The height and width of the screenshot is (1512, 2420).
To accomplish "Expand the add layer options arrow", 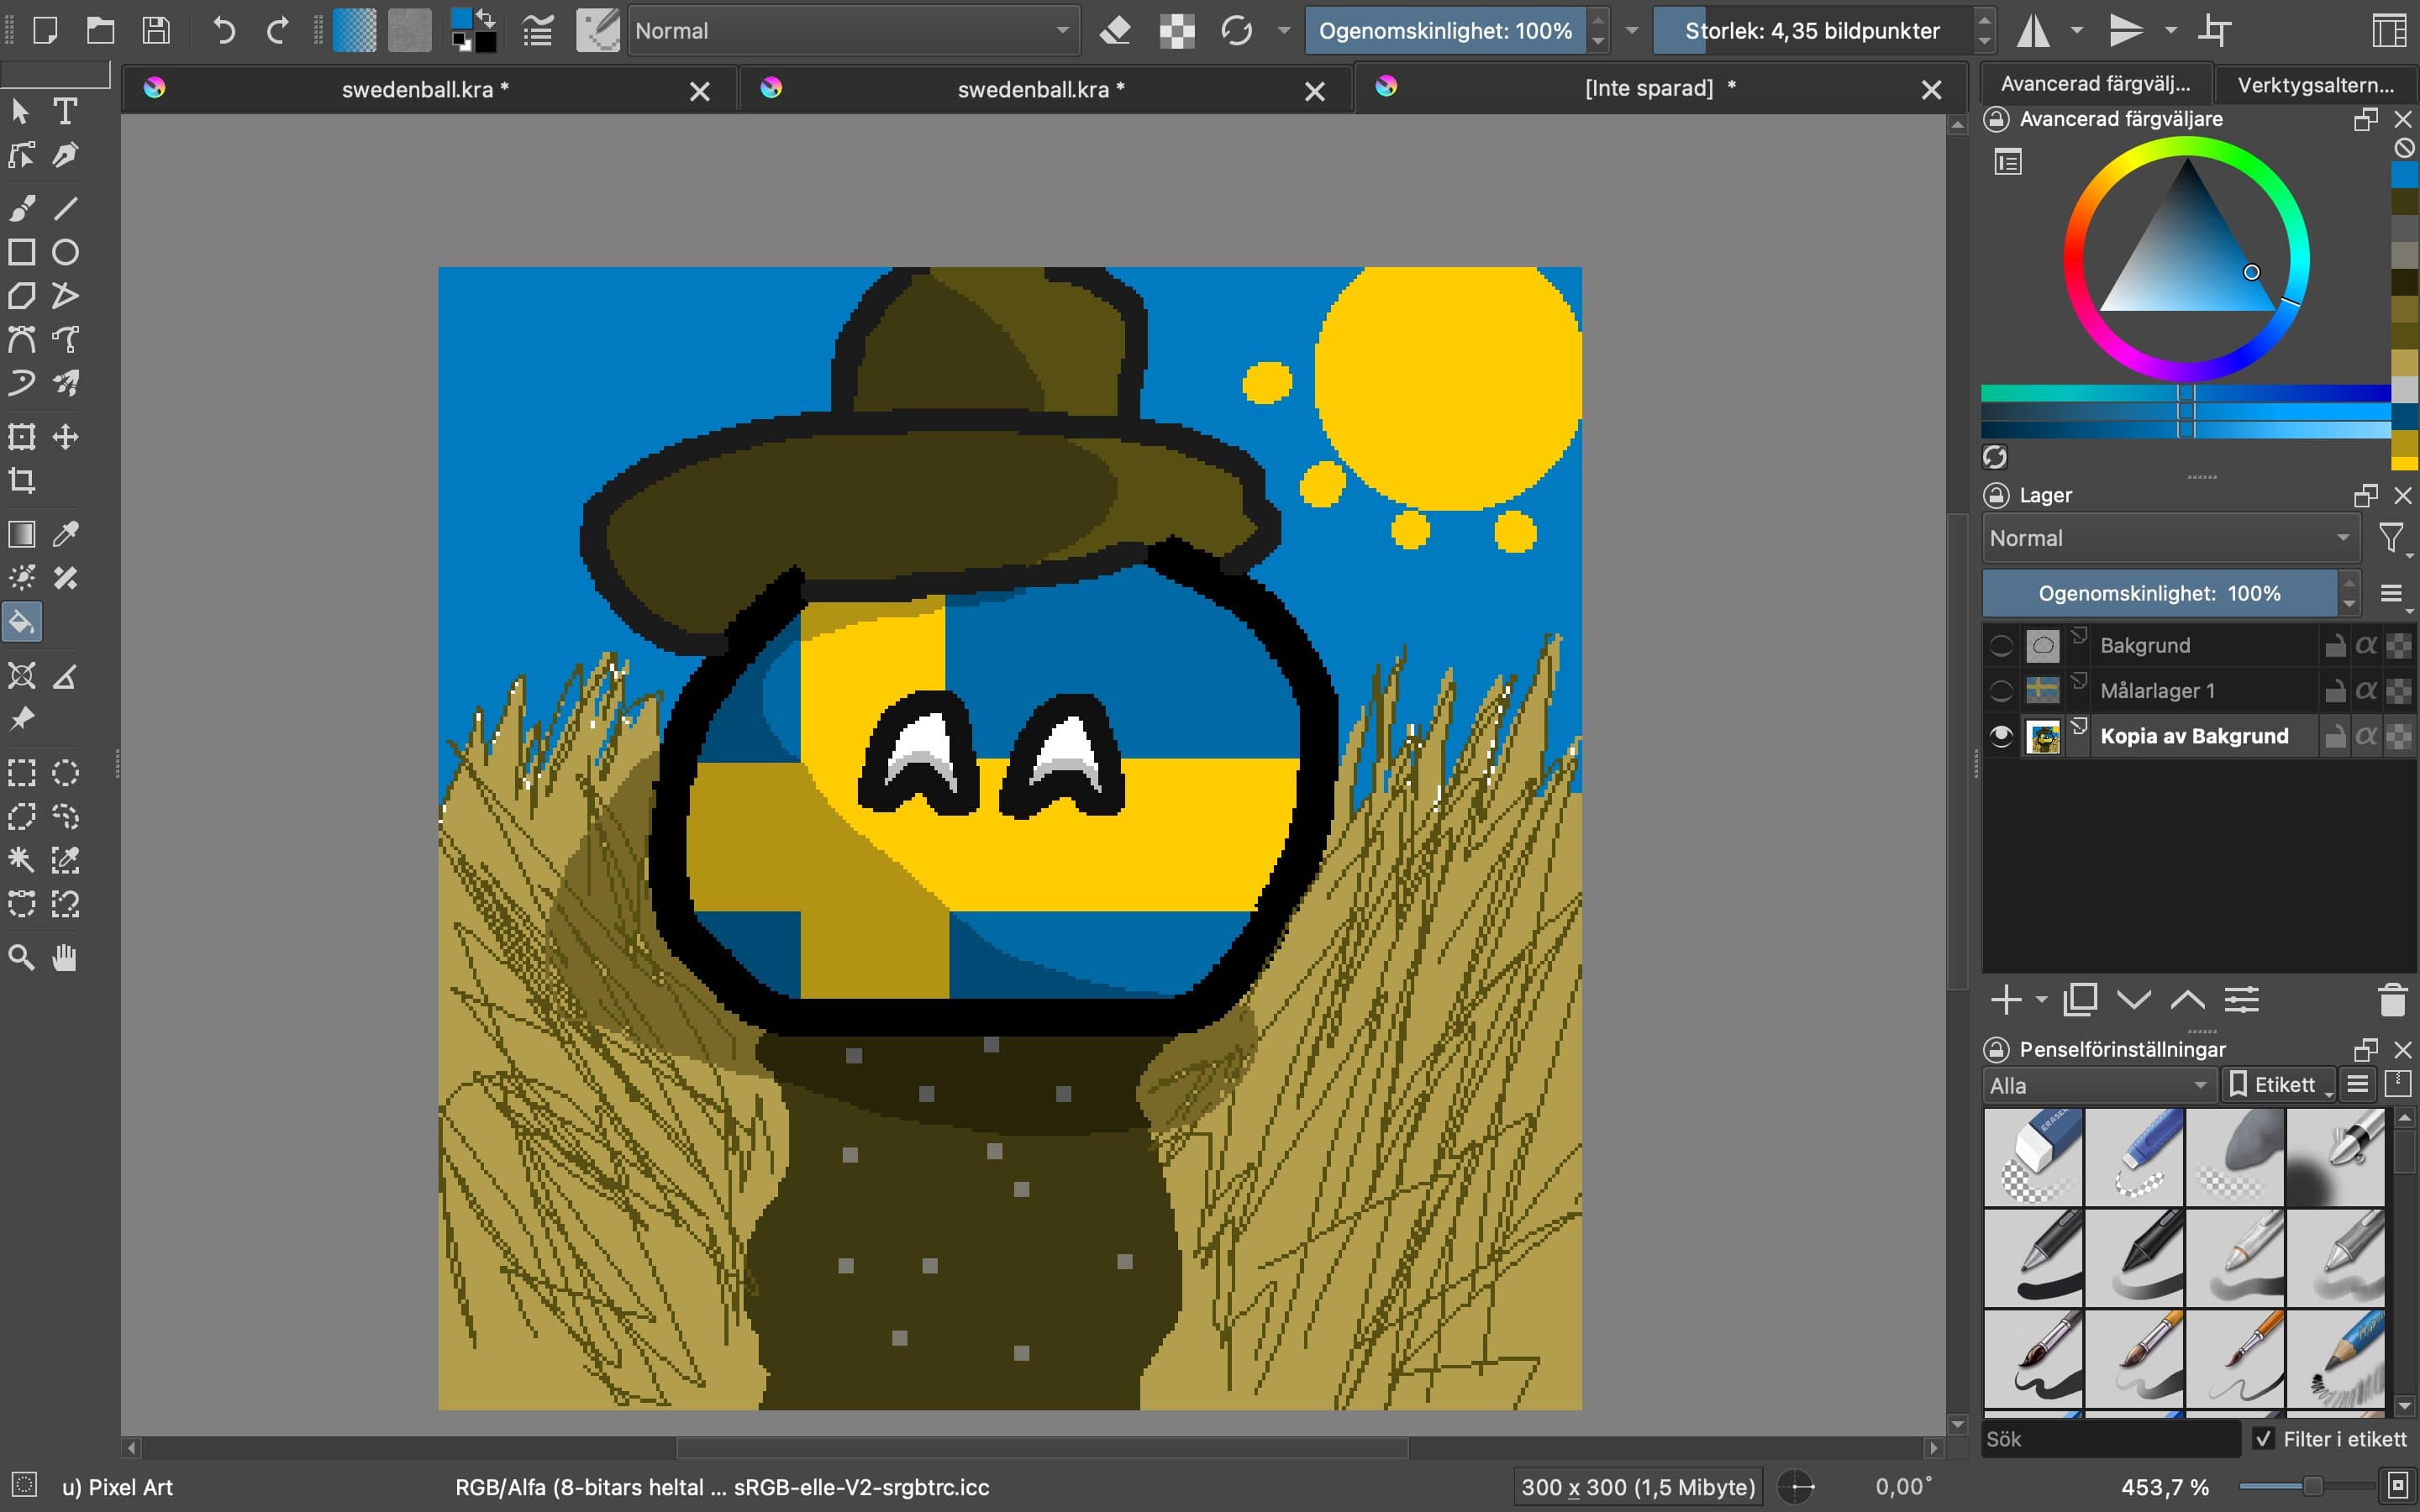I will coord(2041,1000).
